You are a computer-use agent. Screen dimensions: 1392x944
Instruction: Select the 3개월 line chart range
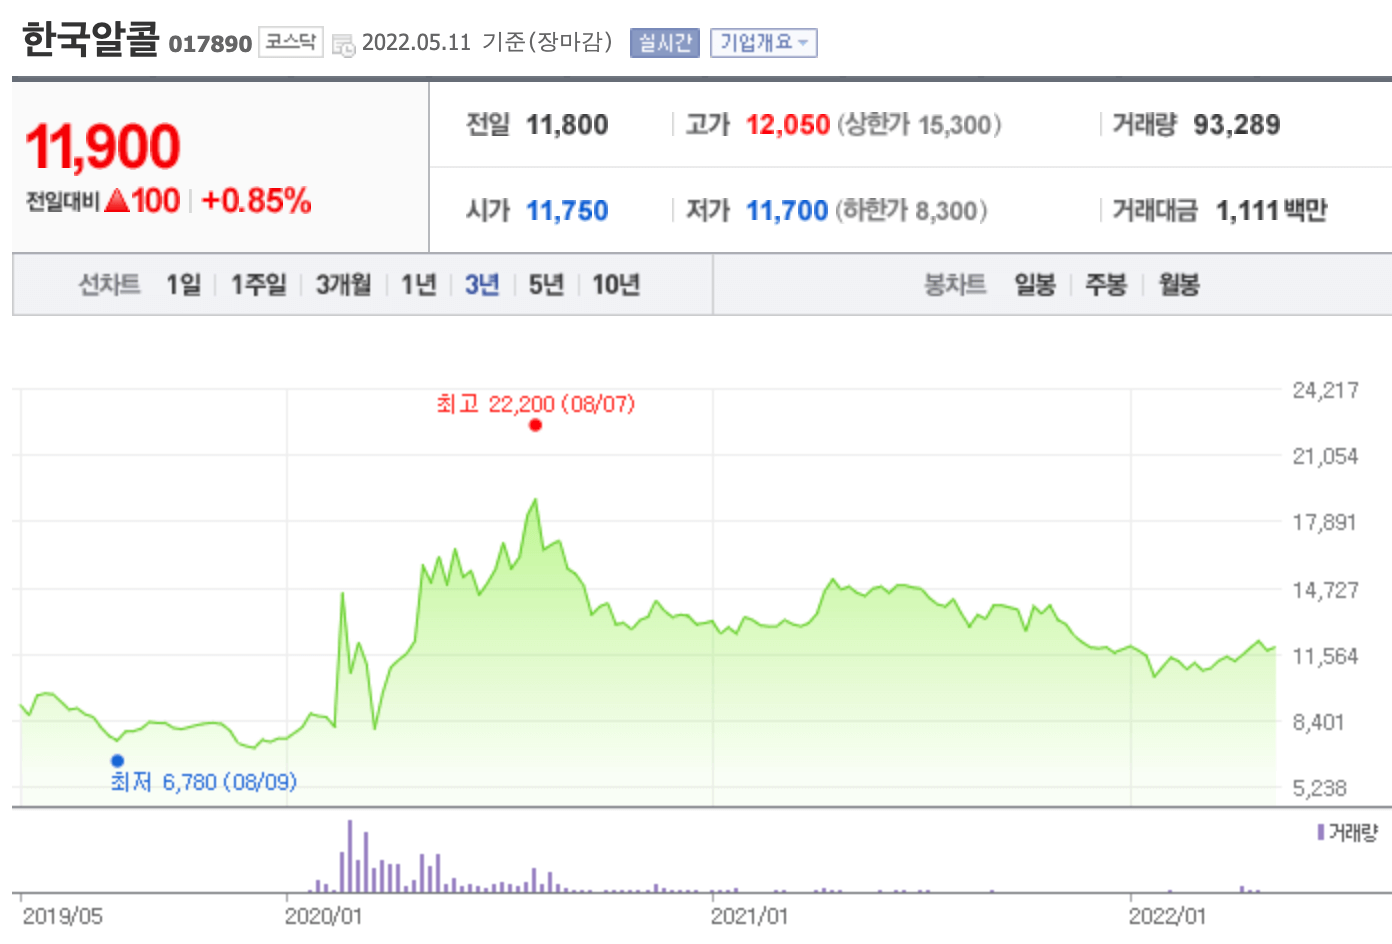coord(344,285)
